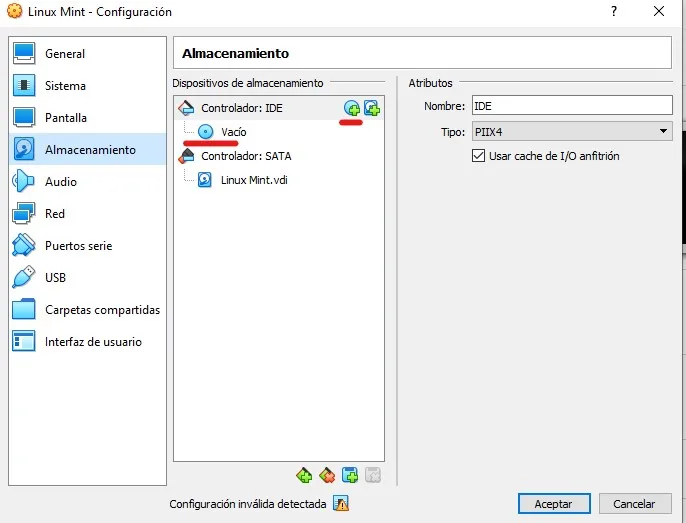The height and width of the screenshot is (523, 686).
Task: Add optical drive to IDE controller
Action: pyautogui.click(x=352, y=108)
